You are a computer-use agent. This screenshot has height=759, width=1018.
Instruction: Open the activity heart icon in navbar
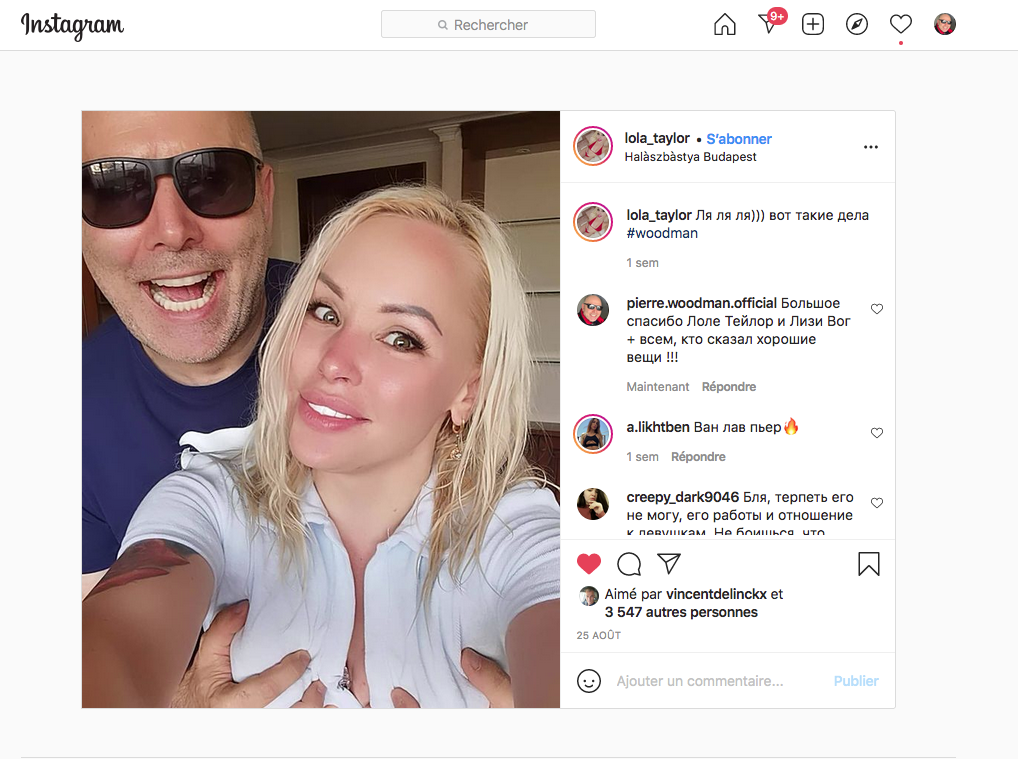click(901, 25)
